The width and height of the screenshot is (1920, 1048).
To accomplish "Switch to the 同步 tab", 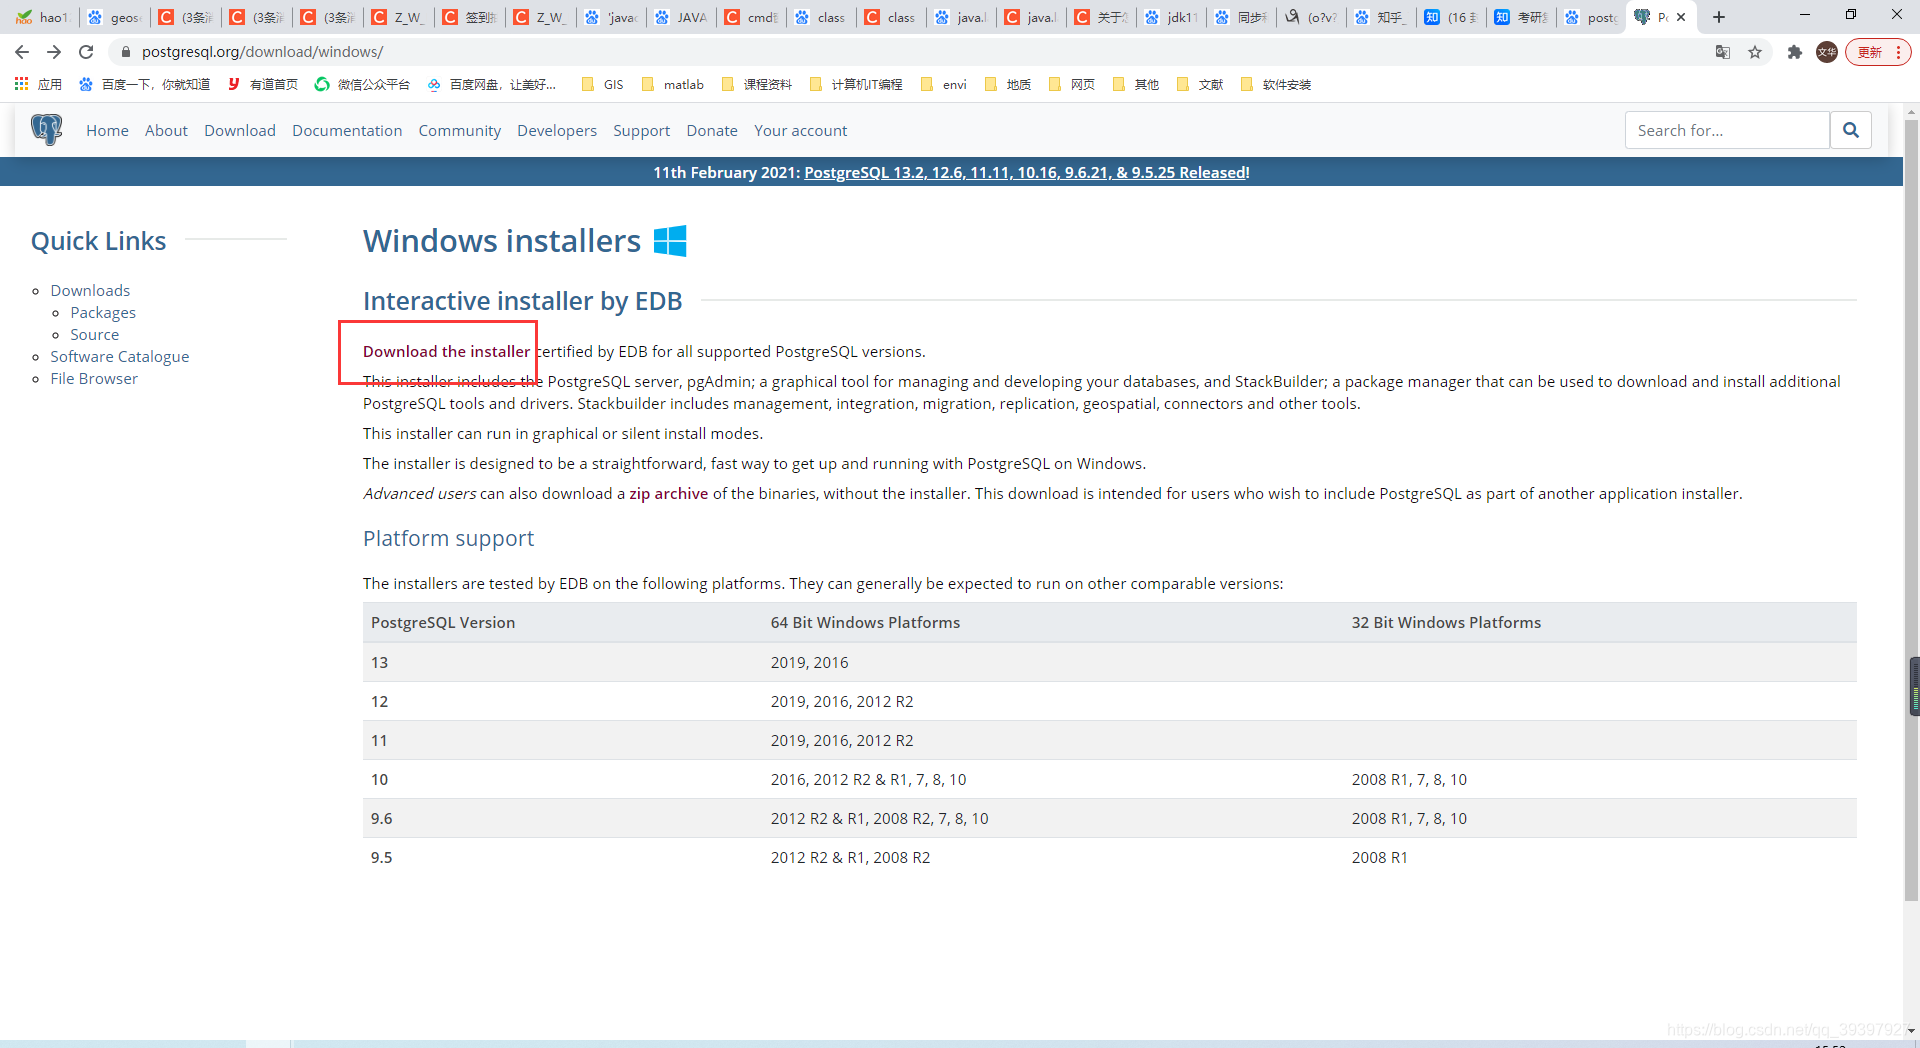I will [1242, 17].
